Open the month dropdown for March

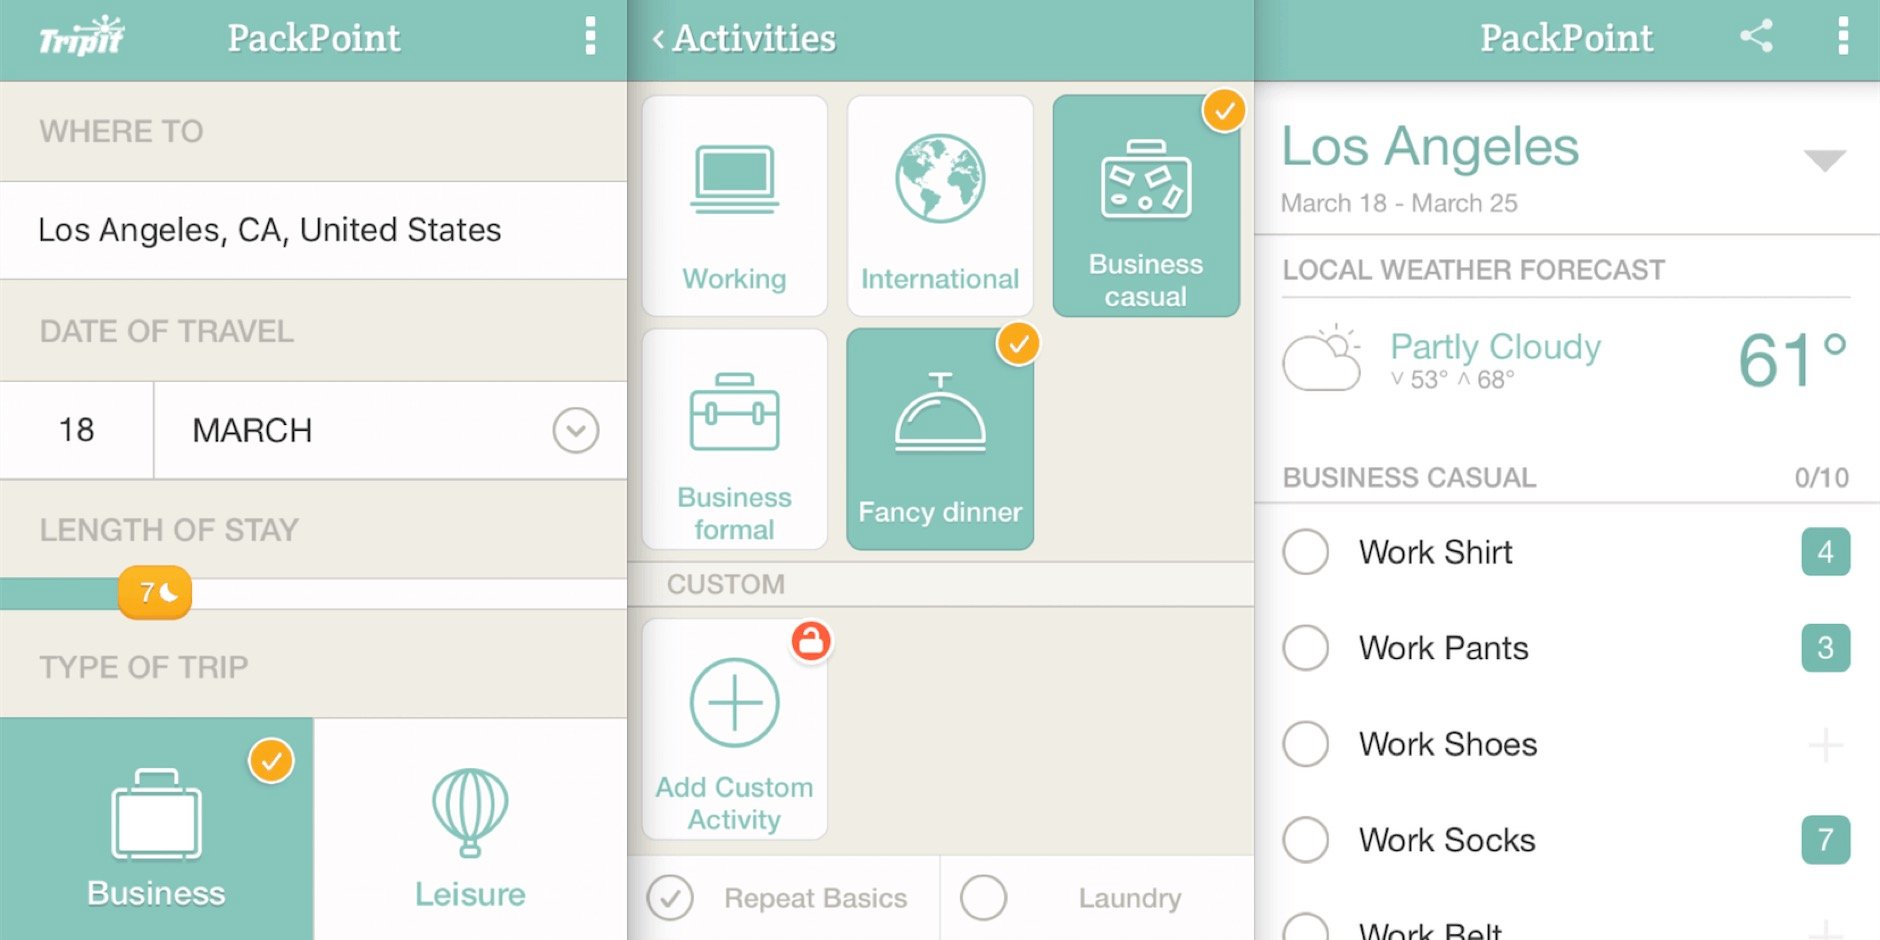[575, 430]
